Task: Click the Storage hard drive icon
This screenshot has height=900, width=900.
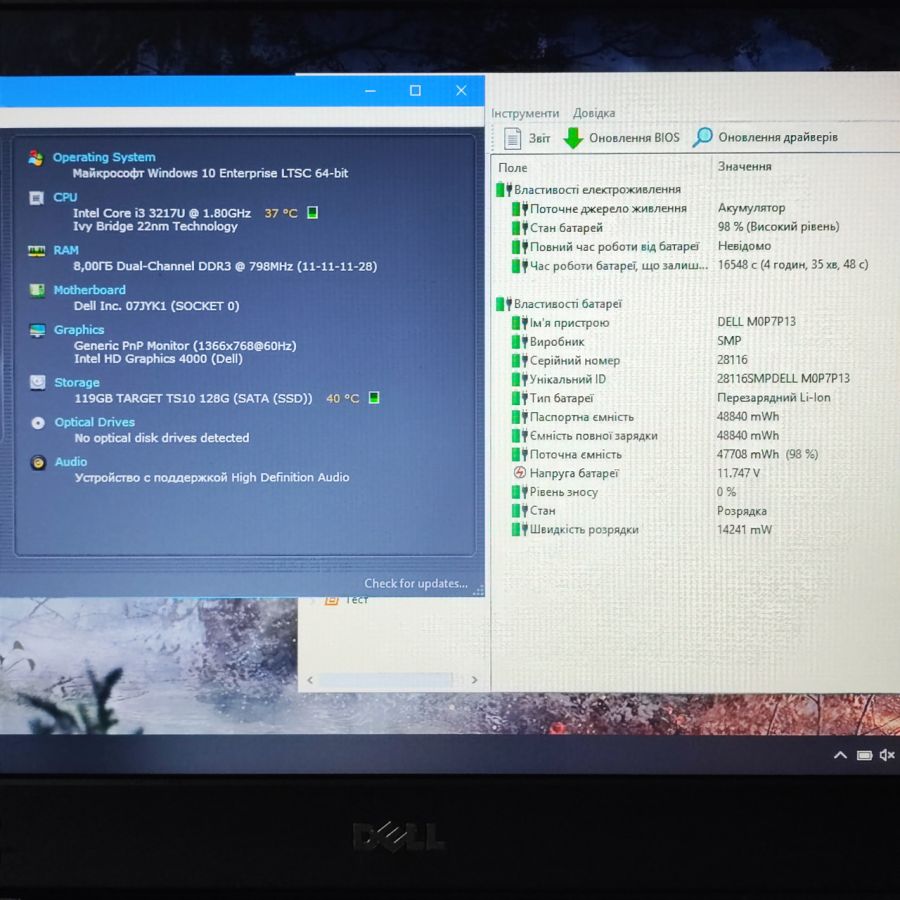Action: pos(38,383)
